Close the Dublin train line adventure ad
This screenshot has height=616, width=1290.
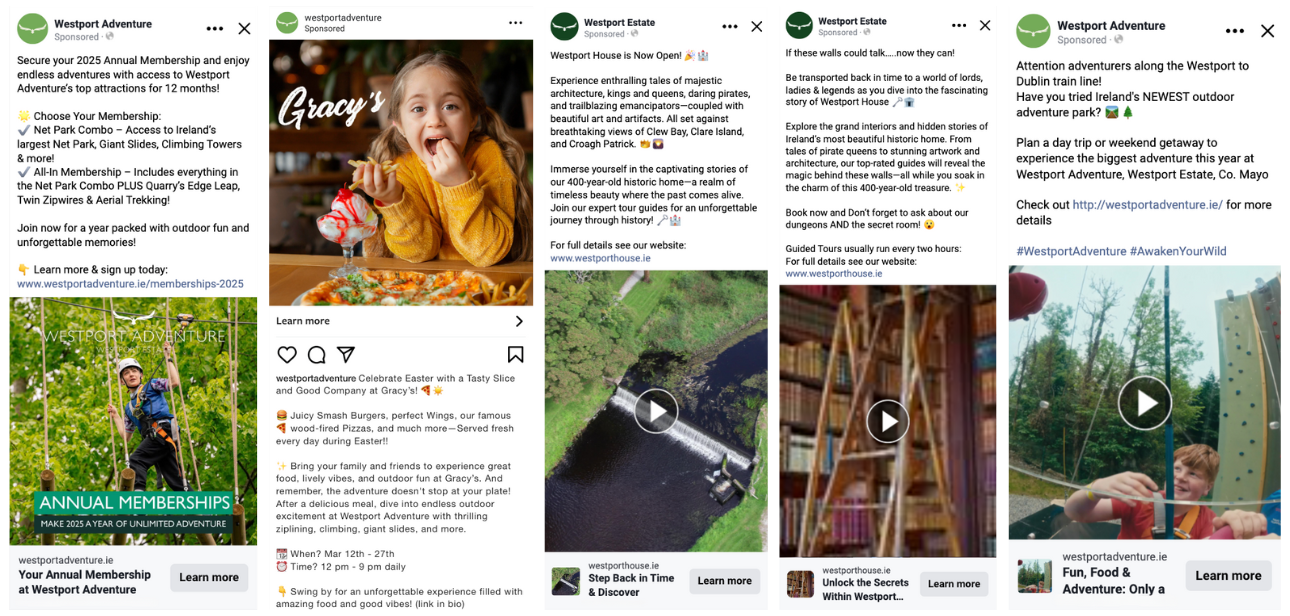click(1267, 31)
